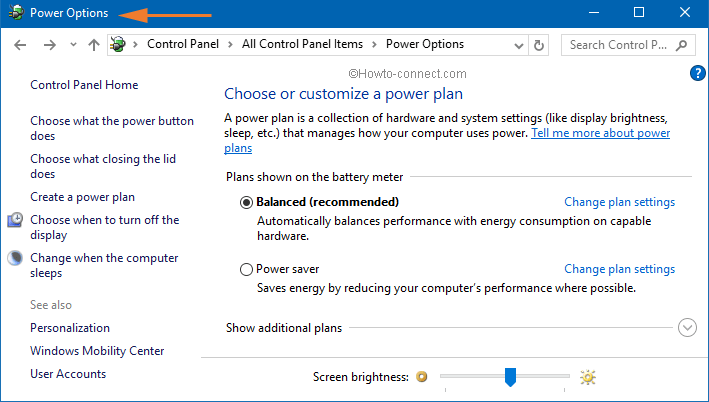Click the Power Options title bar icon
709x402 pixels.
(x=16, y=13)
